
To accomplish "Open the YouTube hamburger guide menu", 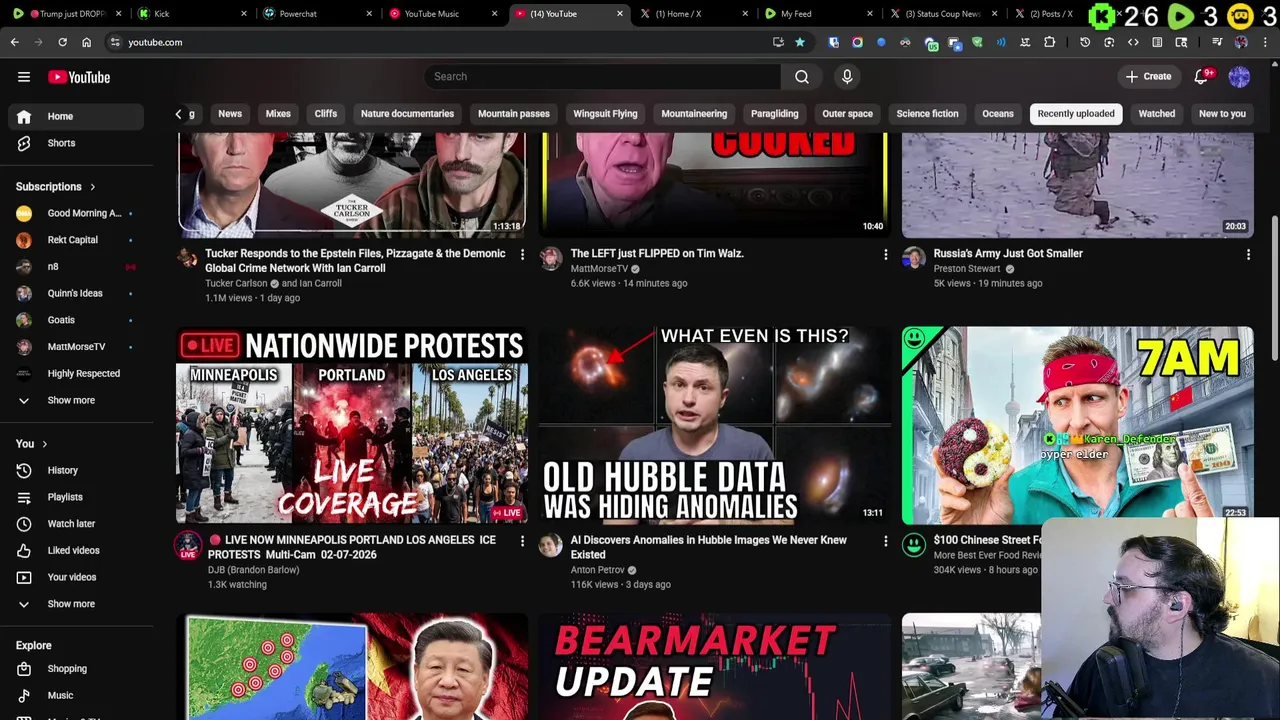I will click(24, 77).
